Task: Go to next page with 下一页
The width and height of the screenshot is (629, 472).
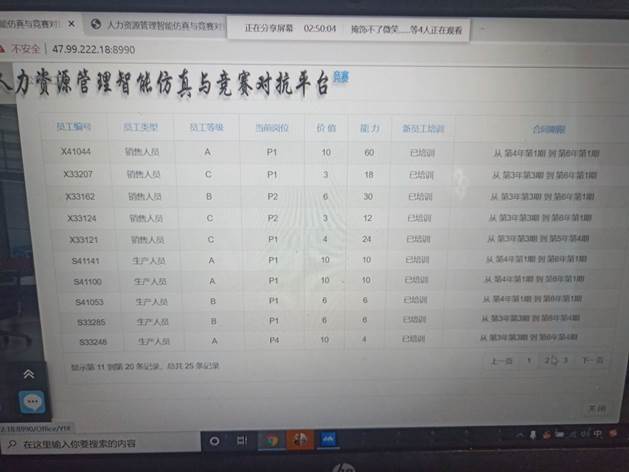Action: coord(592,360)
